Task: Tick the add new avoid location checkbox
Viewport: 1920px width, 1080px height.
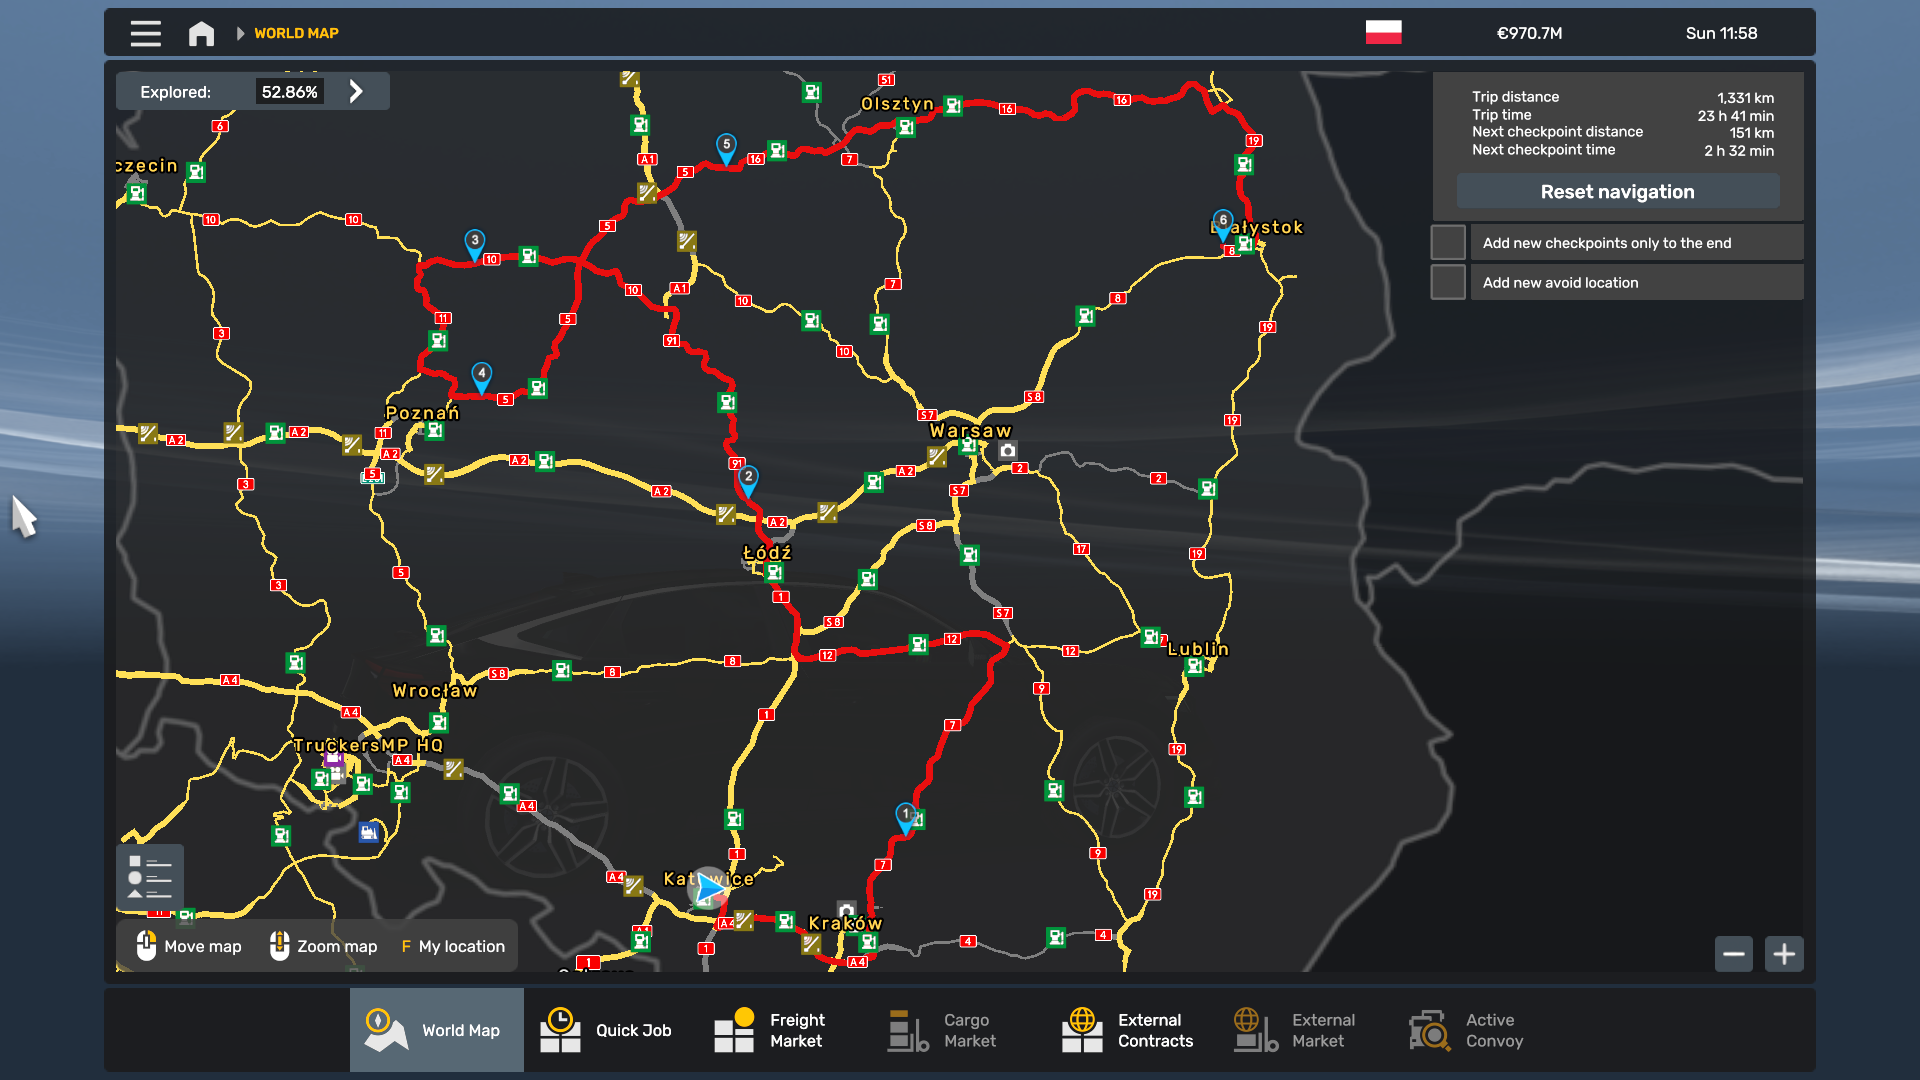Action: [x=1447, y=283]
